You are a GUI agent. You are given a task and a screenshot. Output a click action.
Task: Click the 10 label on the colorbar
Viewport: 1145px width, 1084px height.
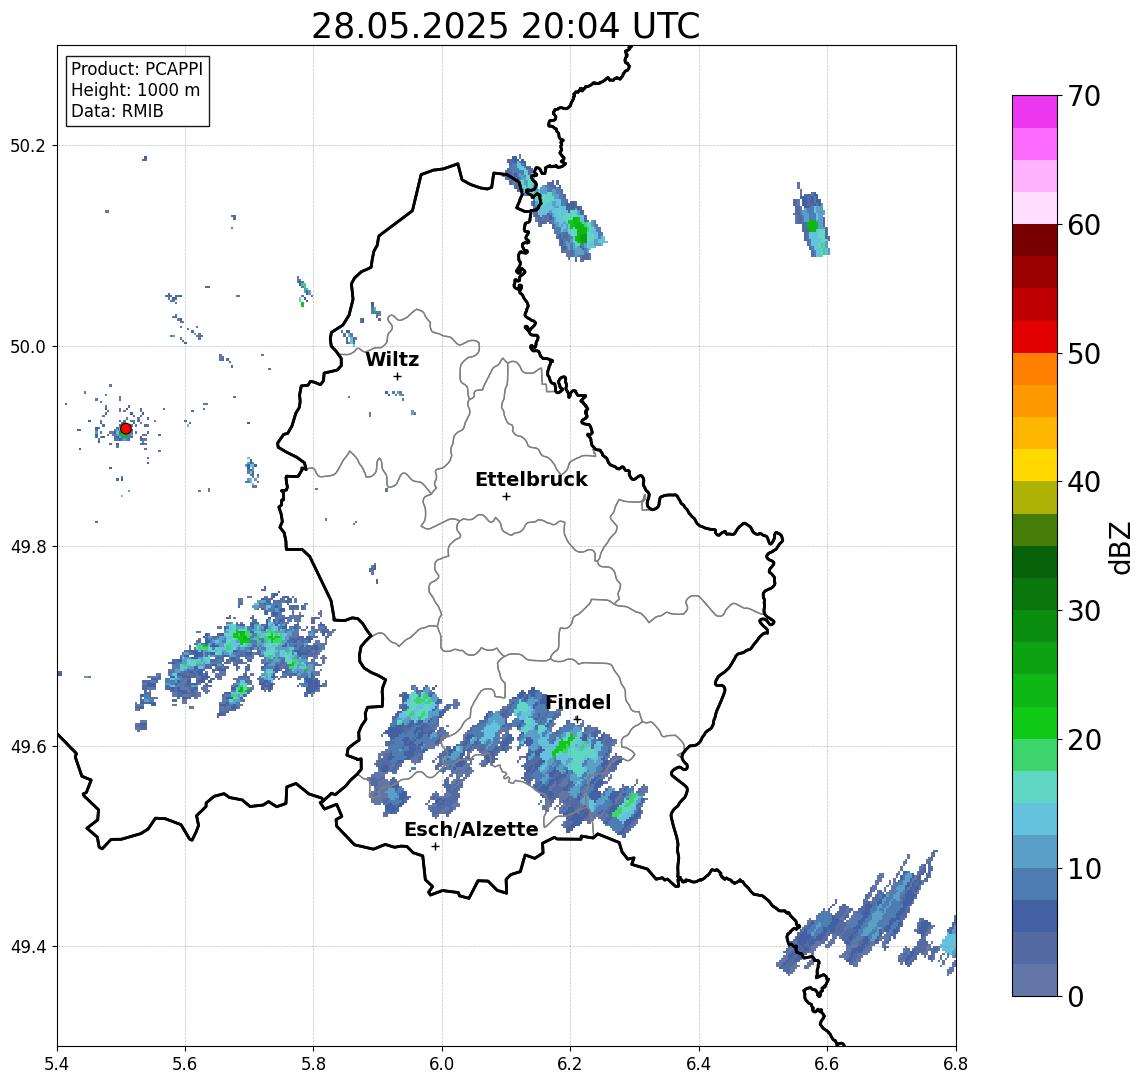coord(1084,868)
